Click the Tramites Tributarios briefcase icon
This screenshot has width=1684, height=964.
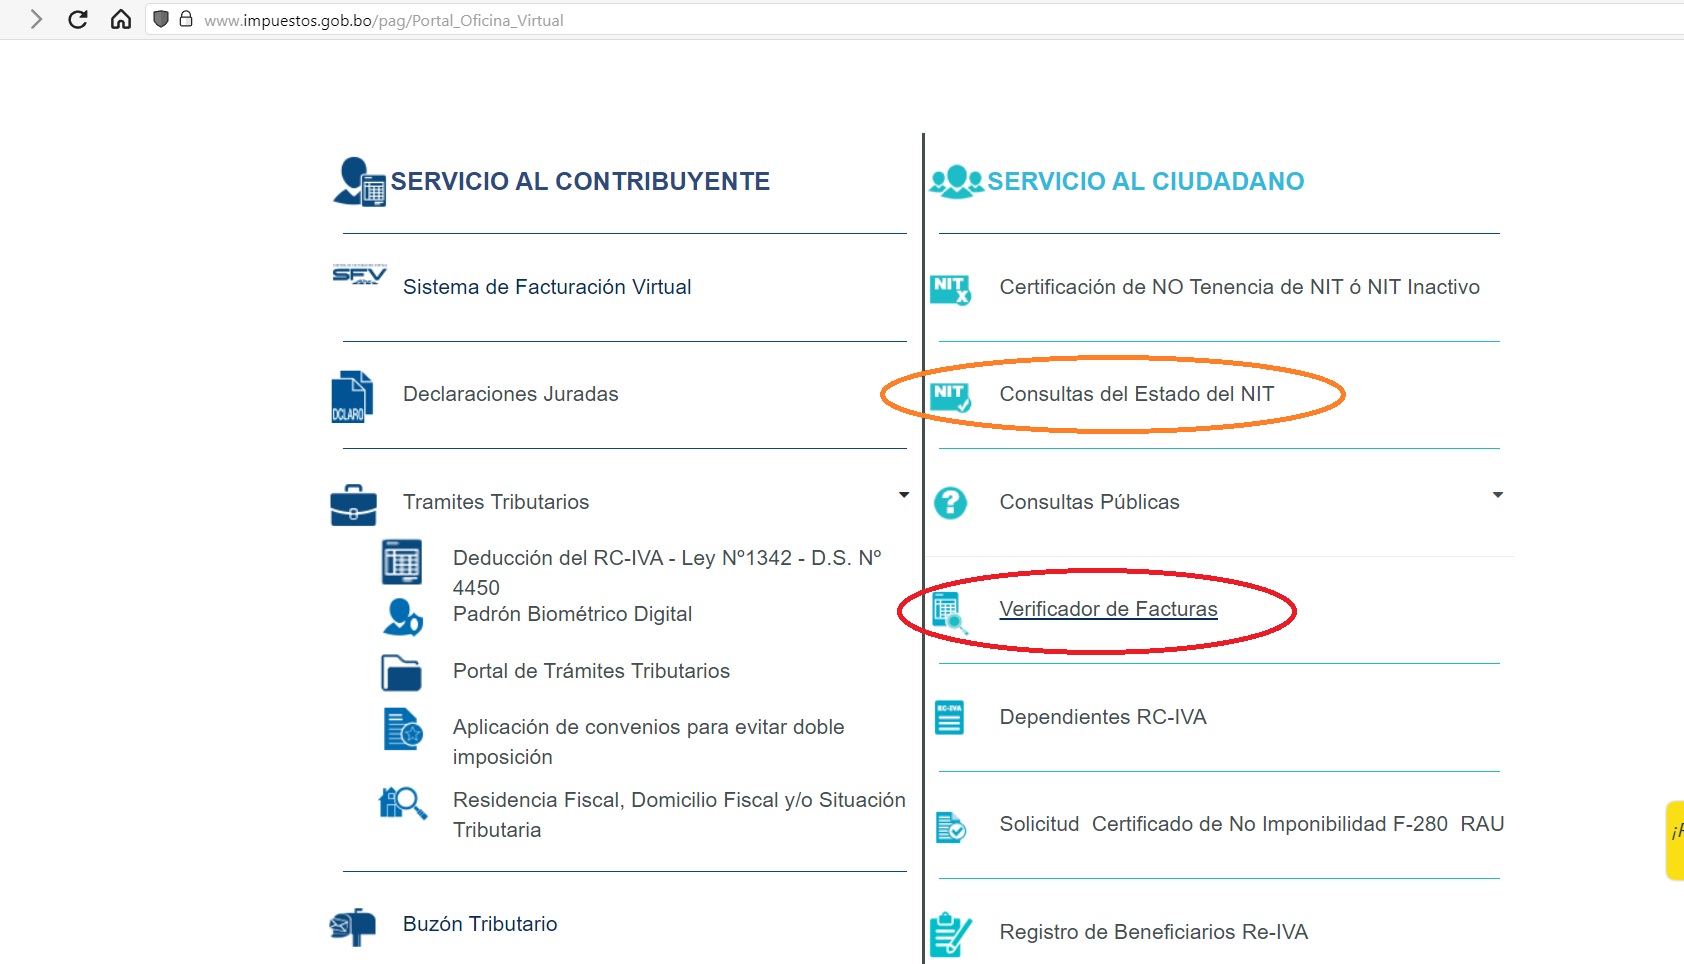(353, 505)
